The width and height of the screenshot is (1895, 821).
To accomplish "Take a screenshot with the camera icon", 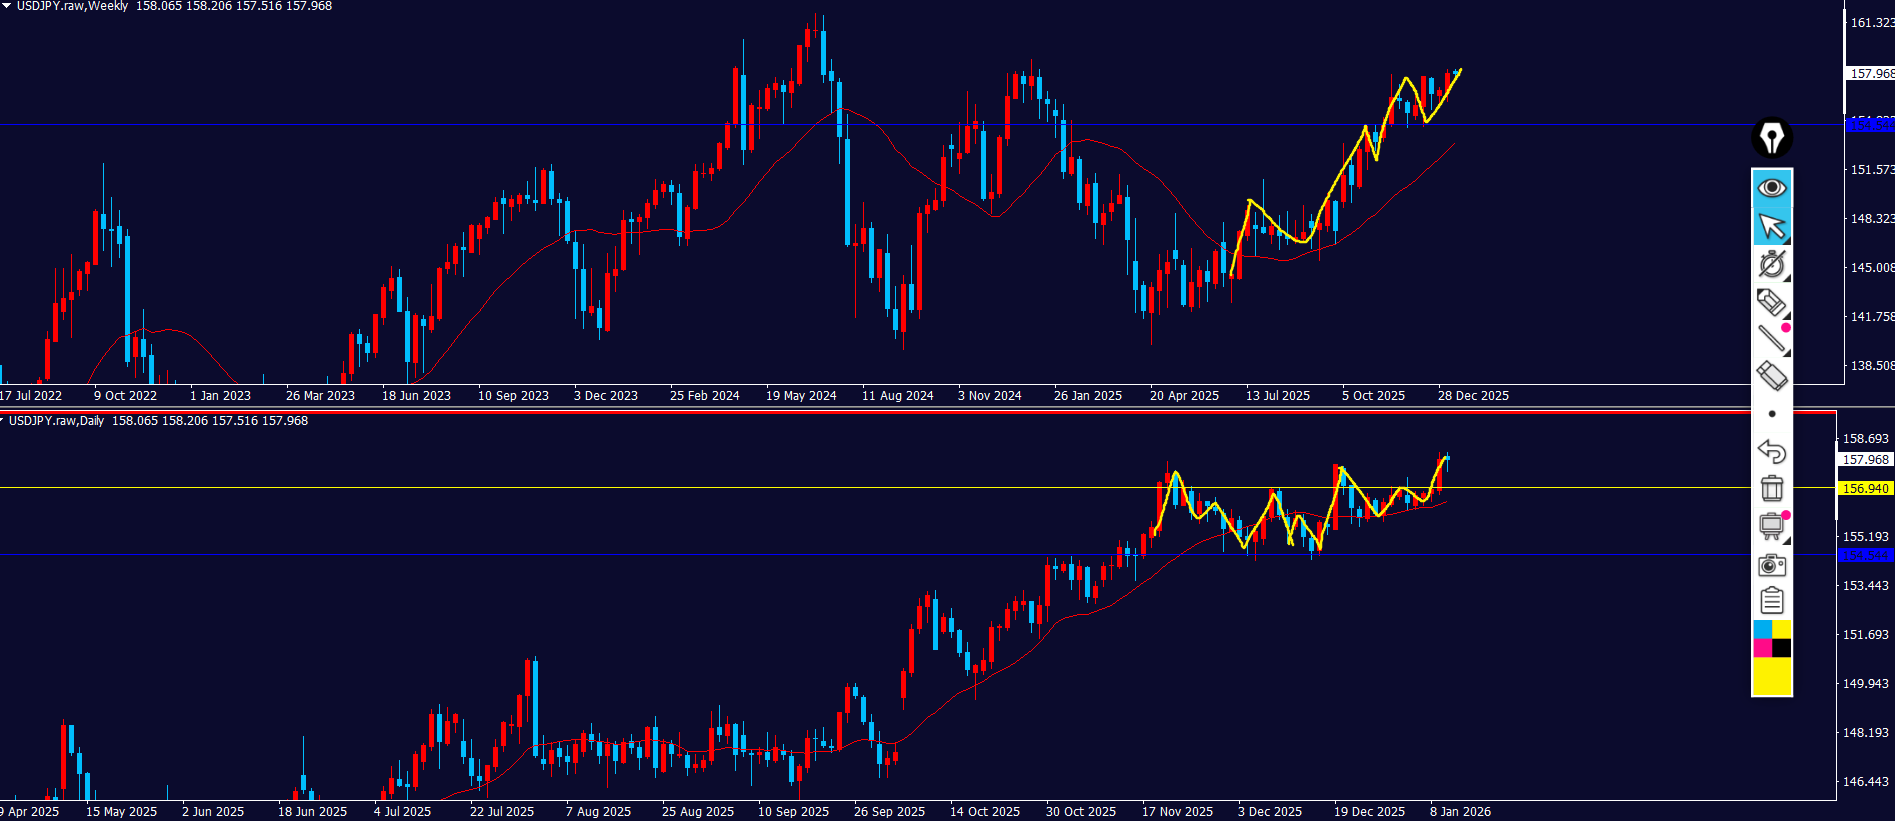I will coord(1771,565).
